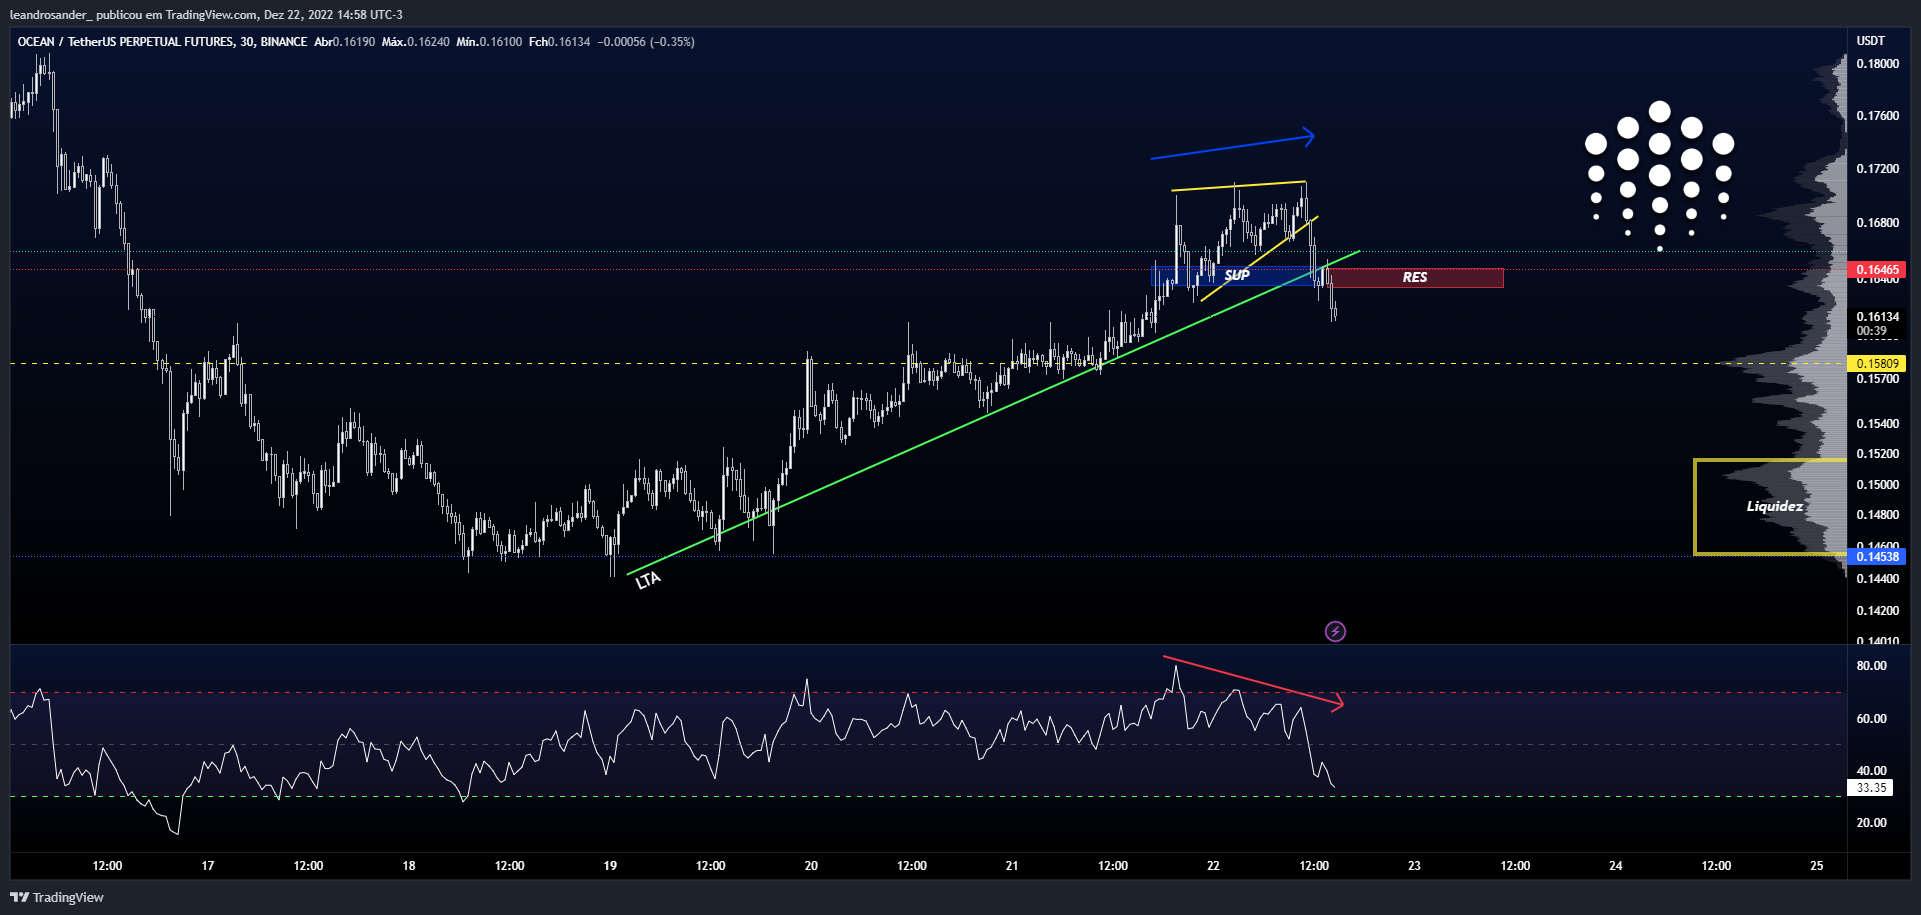The height and width of the screenshot is (915, 1921).
Task: Click the −0.00056 (−0.35%) change value
Action: tap(646, 42)
